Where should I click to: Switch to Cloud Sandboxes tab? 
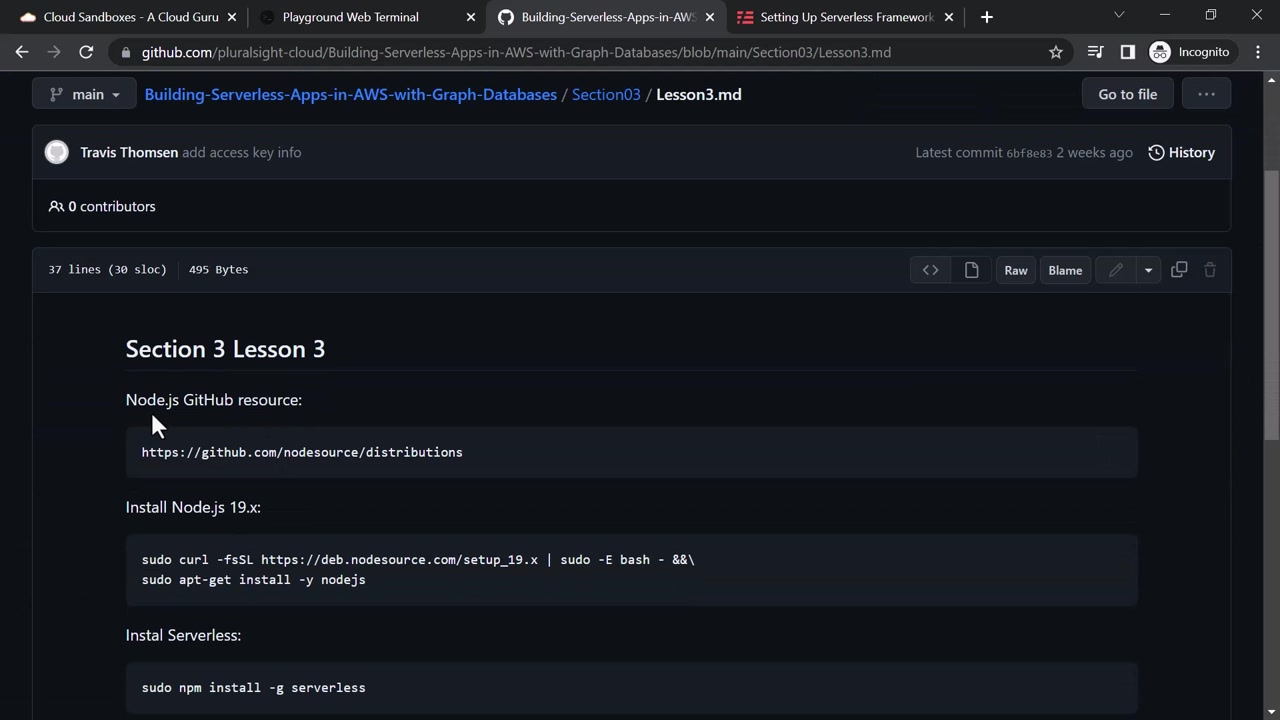coord(130,17)
